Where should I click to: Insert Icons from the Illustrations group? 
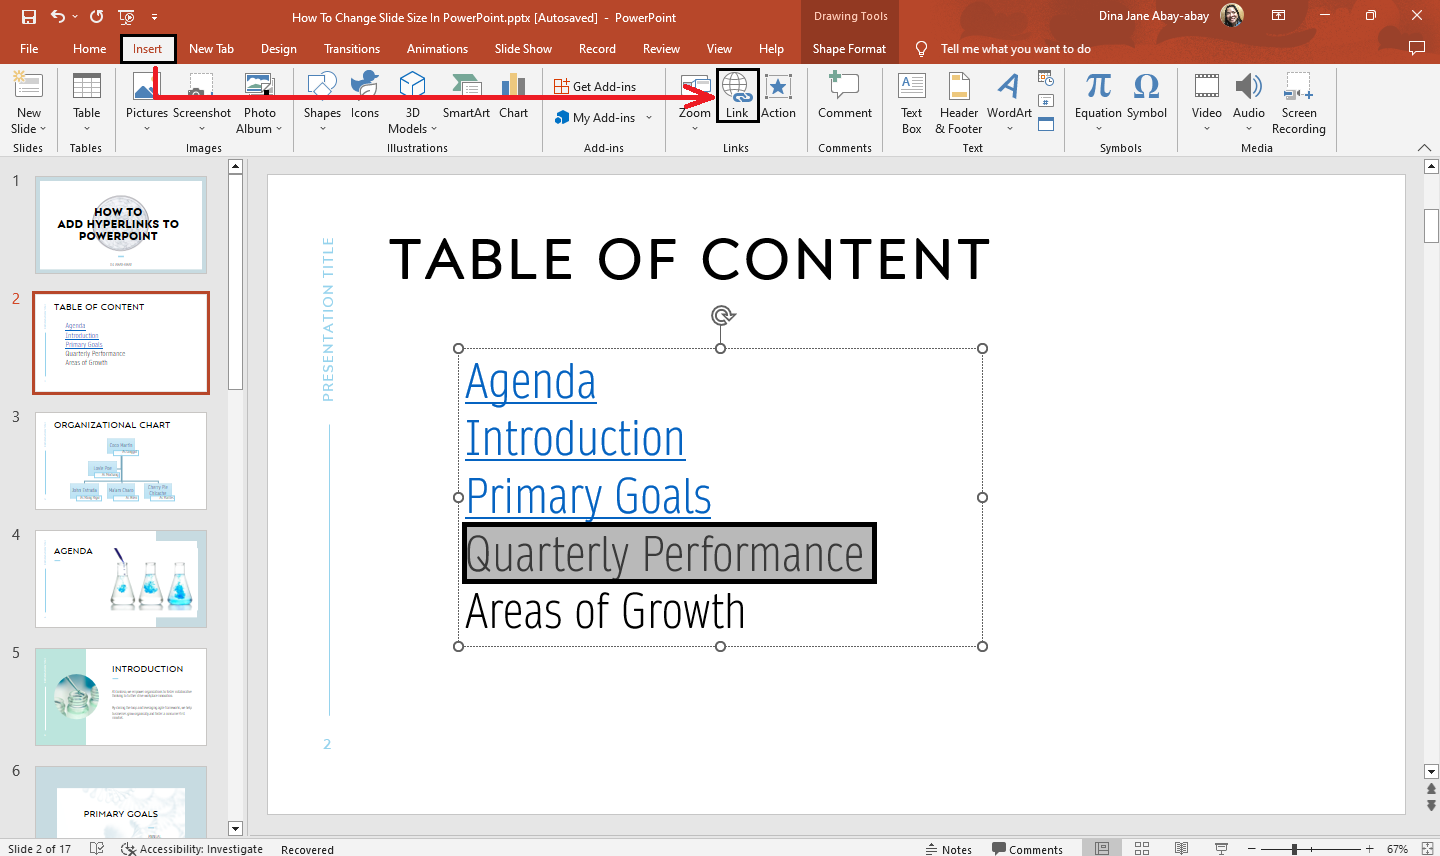click(365, 97)
